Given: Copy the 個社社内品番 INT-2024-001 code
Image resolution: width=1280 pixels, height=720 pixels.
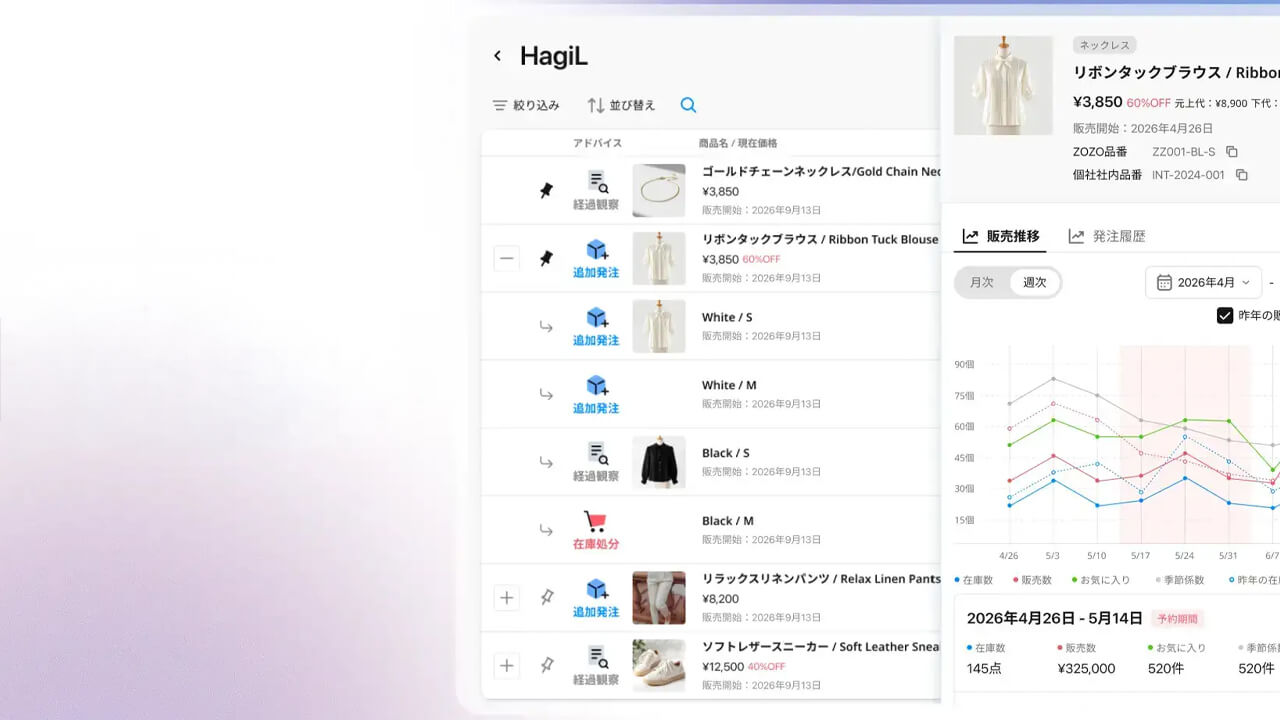Looking at the screenshot, I should 1242,175.
